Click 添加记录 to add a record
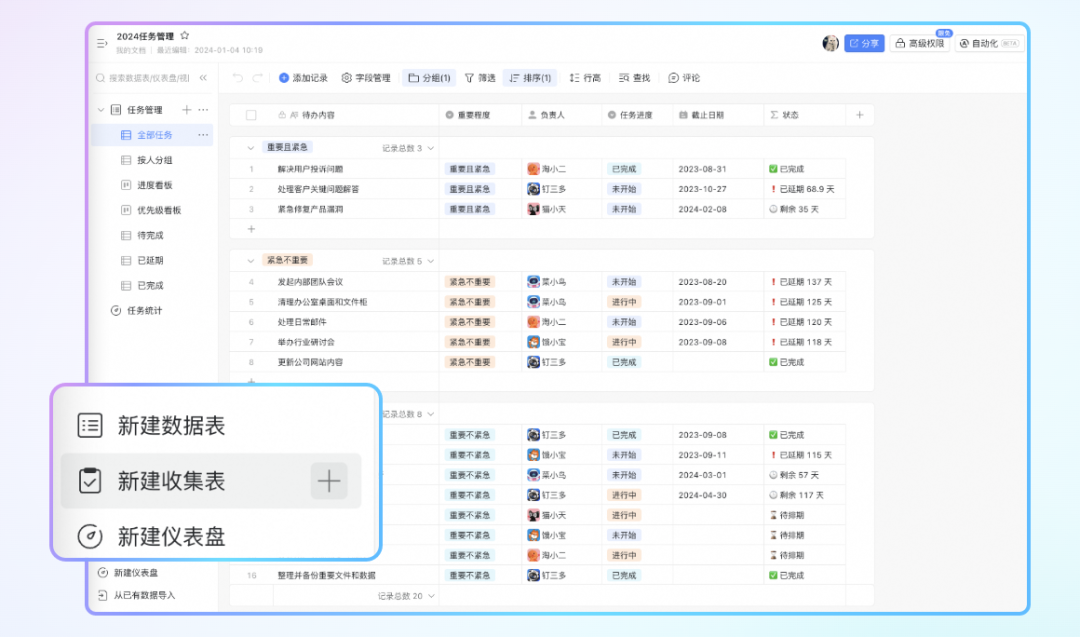Viewport: 1080px width, 637px height. point(303,78)
